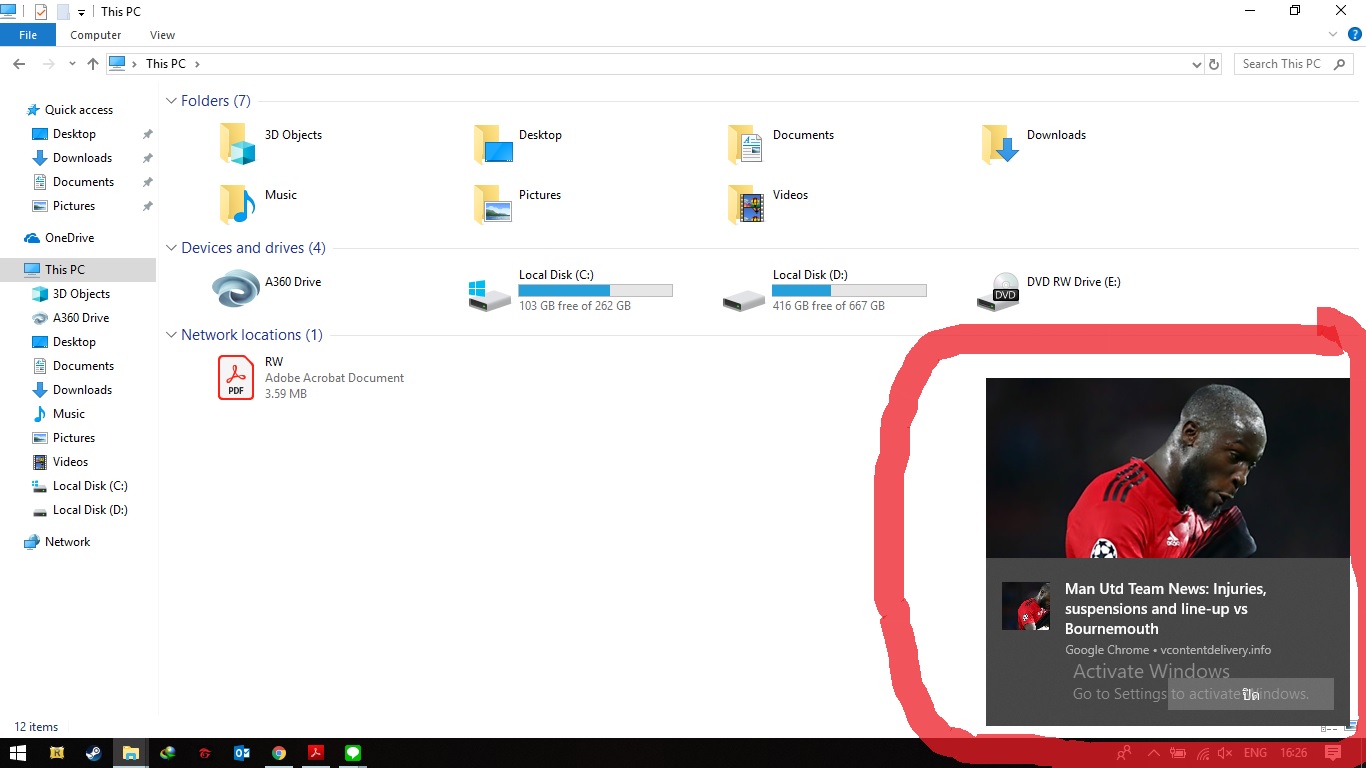Select the Music folder in the Folders group
This screenshot has width=1366, height=768.
coord(238,204)
